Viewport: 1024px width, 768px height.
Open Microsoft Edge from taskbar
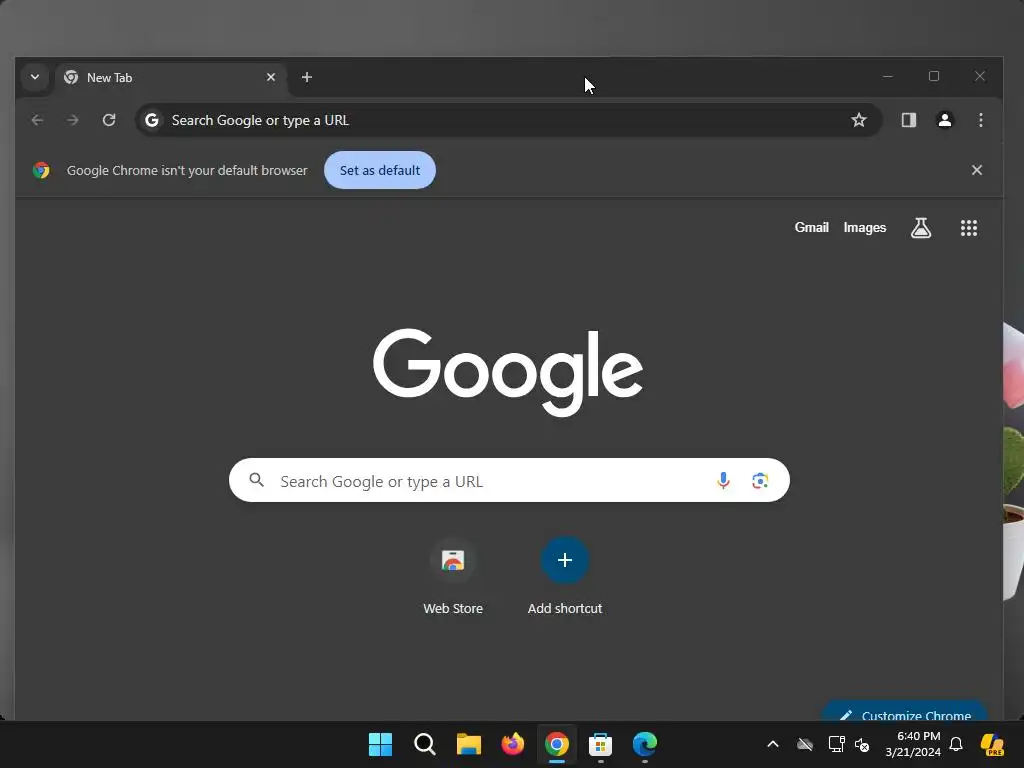645,744
